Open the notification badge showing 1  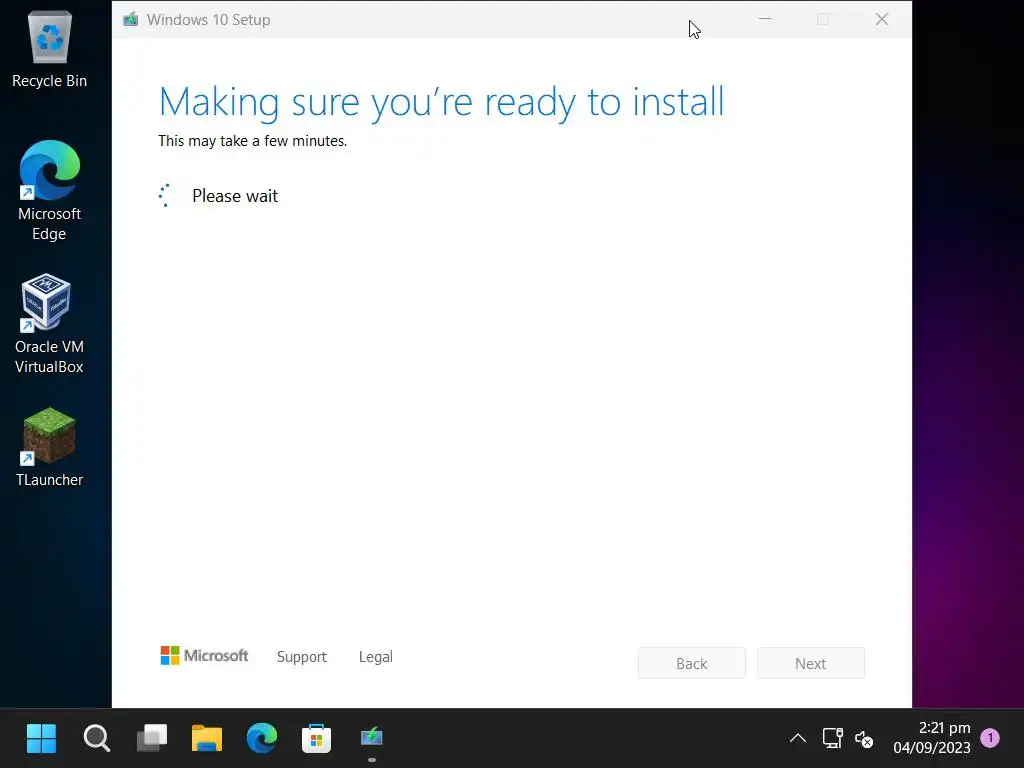click(x=990, y=738)
